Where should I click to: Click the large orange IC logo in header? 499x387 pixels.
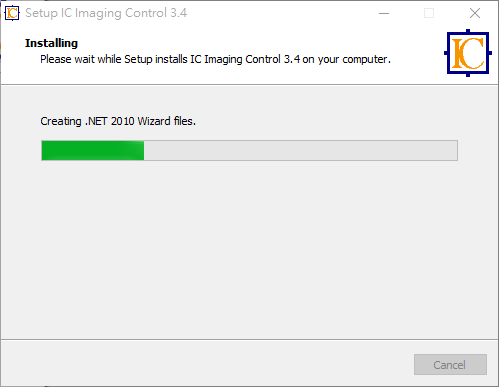tap(468, 53)
